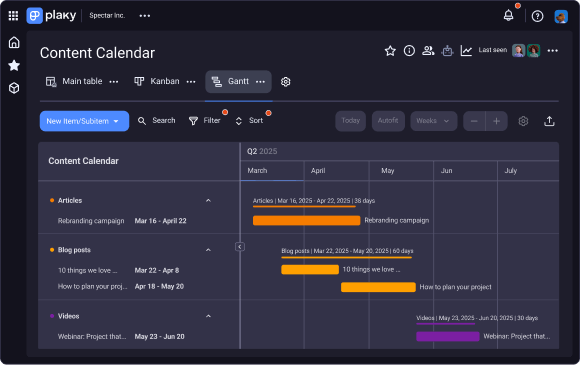Click May 23 - Jun 20 date
Screen dimensions: 580x365
coord(159,337)
